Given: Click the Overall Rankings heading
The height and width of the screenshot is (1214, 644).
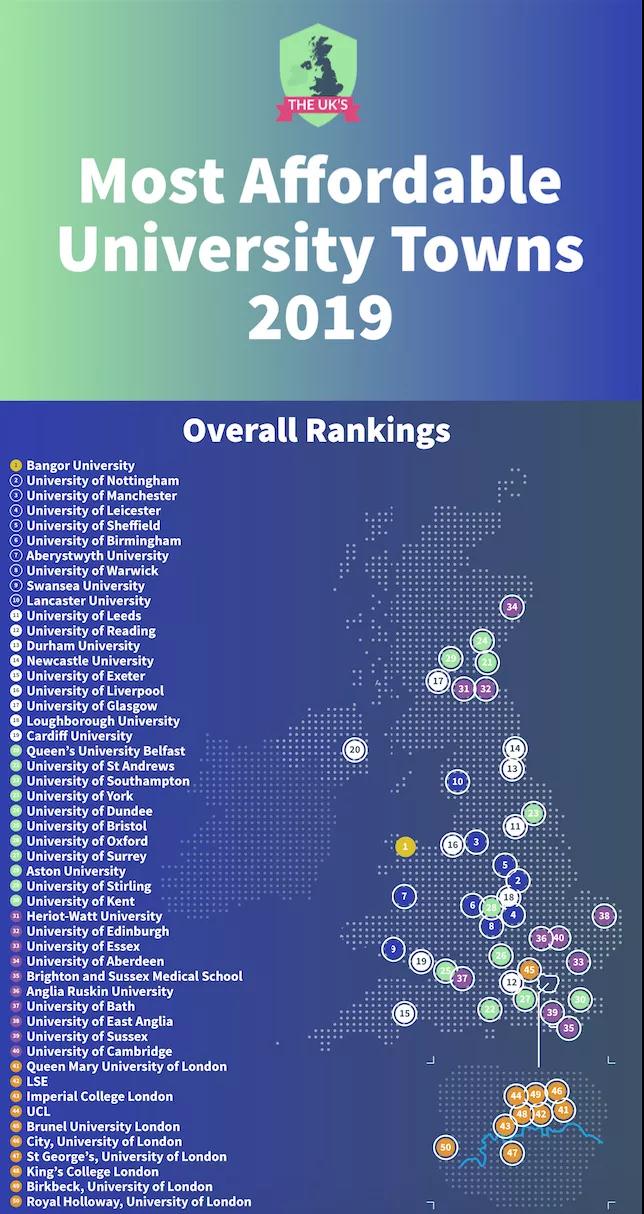Looking at the screenshot, I should pos(316,431).
